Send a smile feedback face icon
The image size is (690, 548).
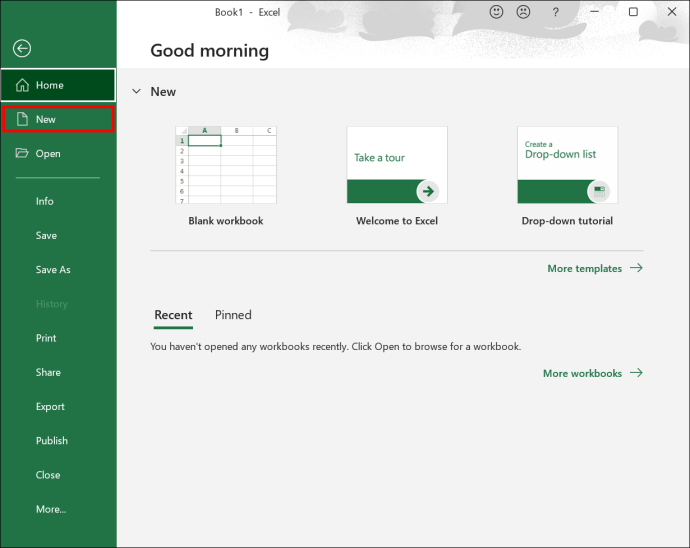pyautogui.click(x=496, y=12)
